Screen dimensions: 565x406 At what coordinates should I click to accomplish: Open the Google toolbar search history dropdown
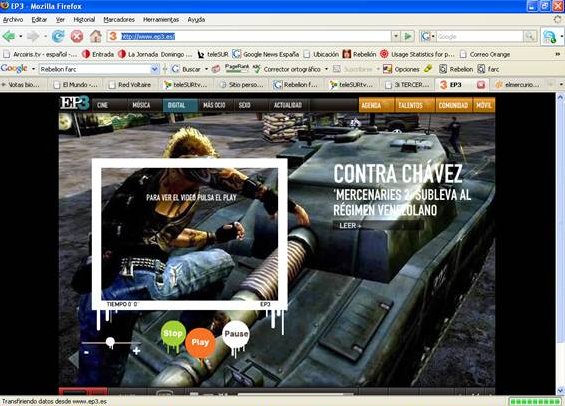click(x=155, y=69)
